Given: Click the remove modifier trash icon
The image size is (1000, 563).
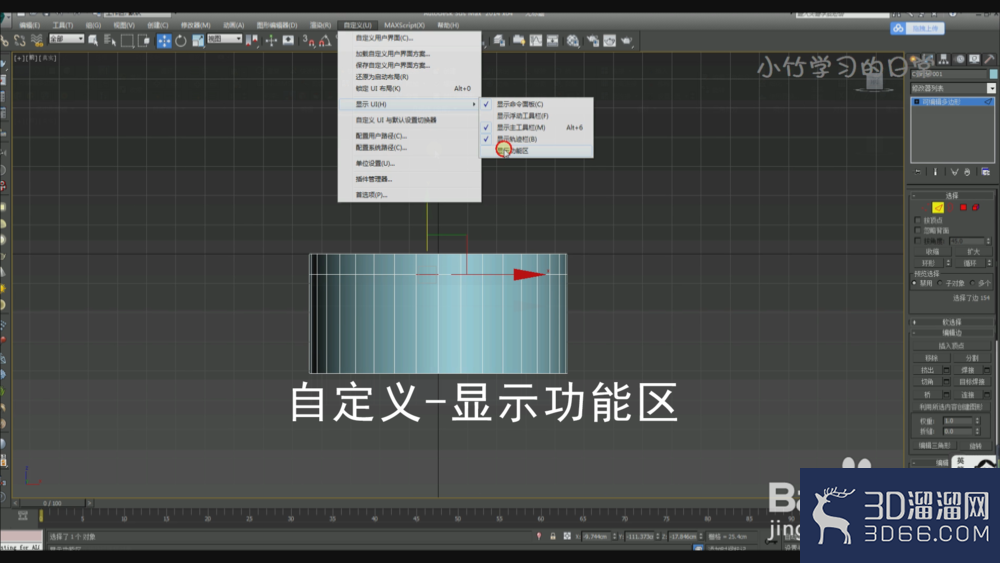Looking at the screenshot, I should (x=967, y=172).
